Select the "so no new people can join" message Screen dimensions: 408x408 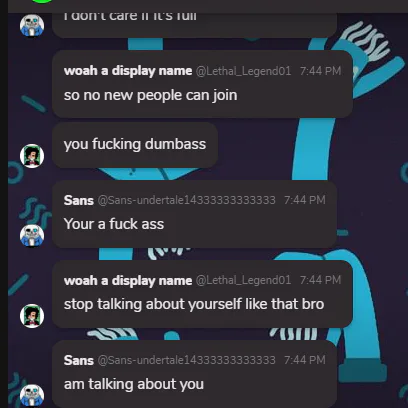[151, 95]
